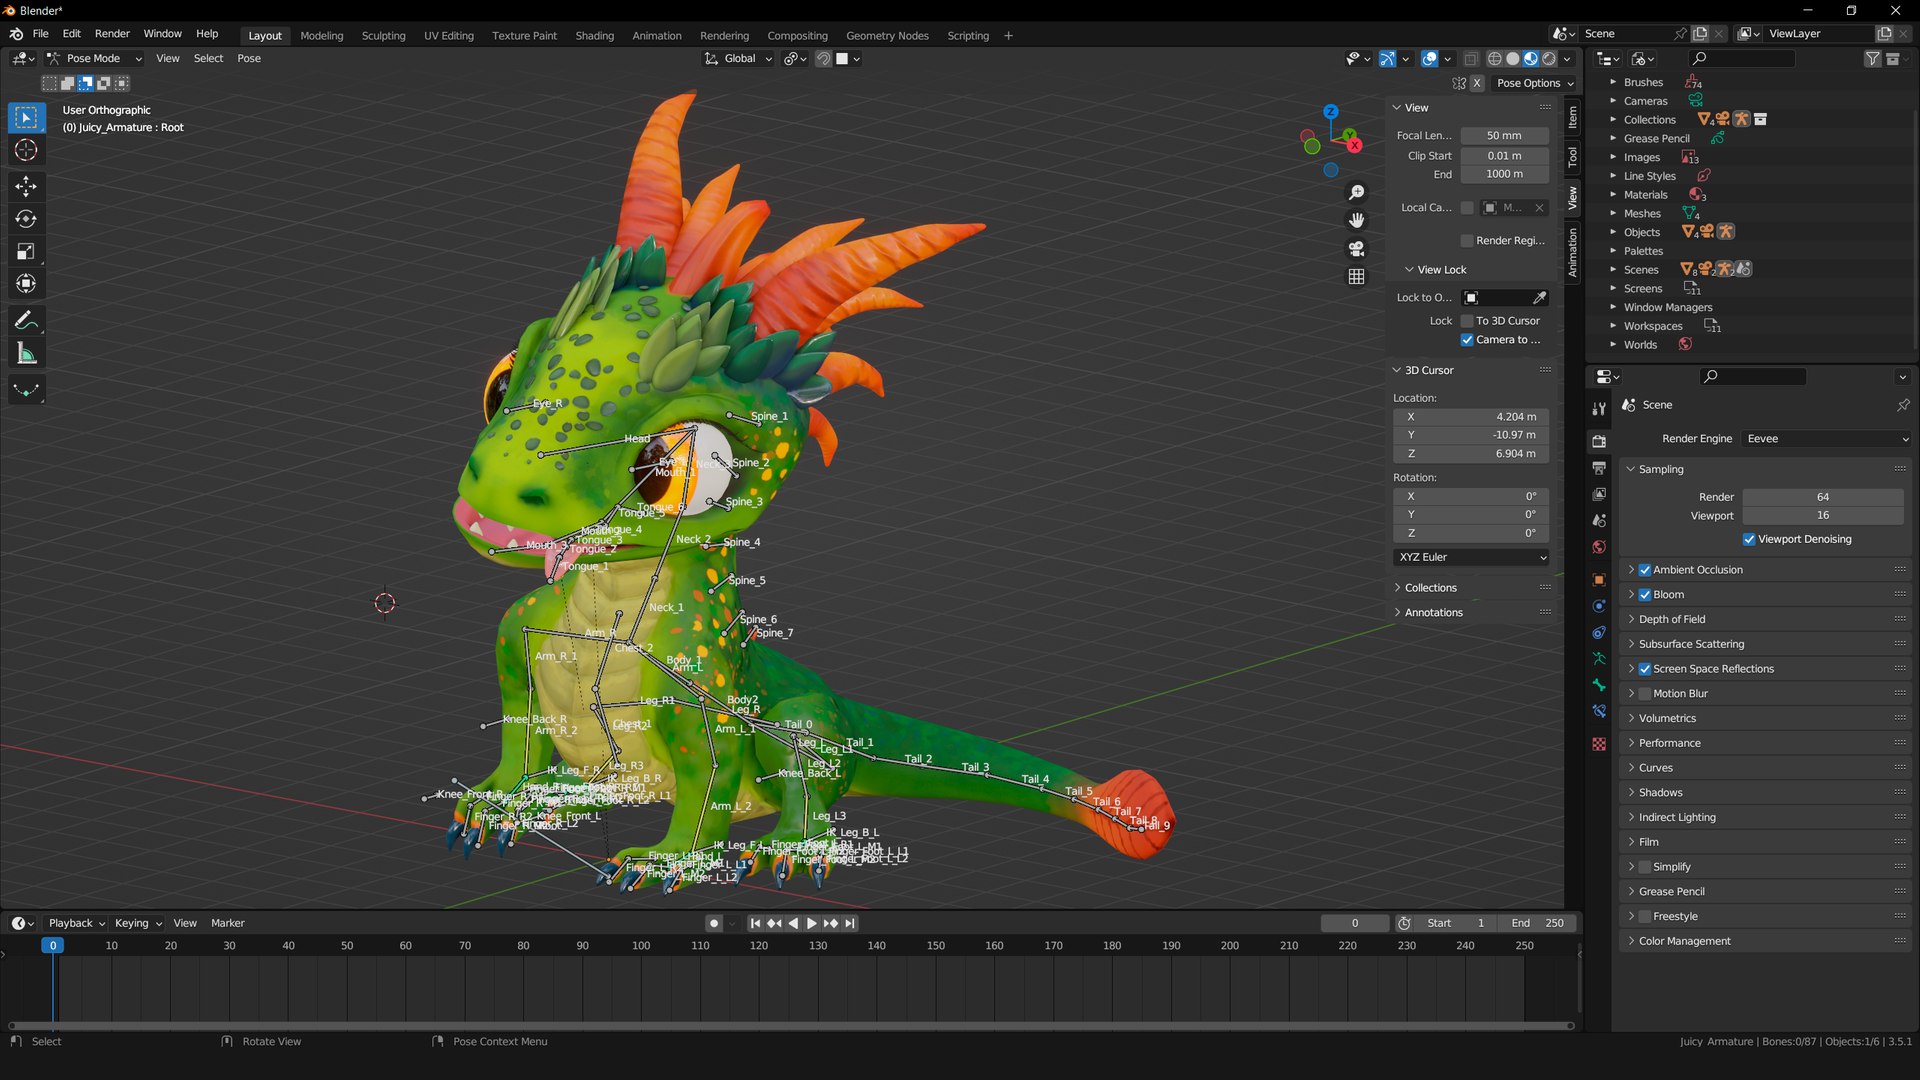1920x1080 pixels.
Task: Expand the Materials outliner row
Action: click(1613, 195)
